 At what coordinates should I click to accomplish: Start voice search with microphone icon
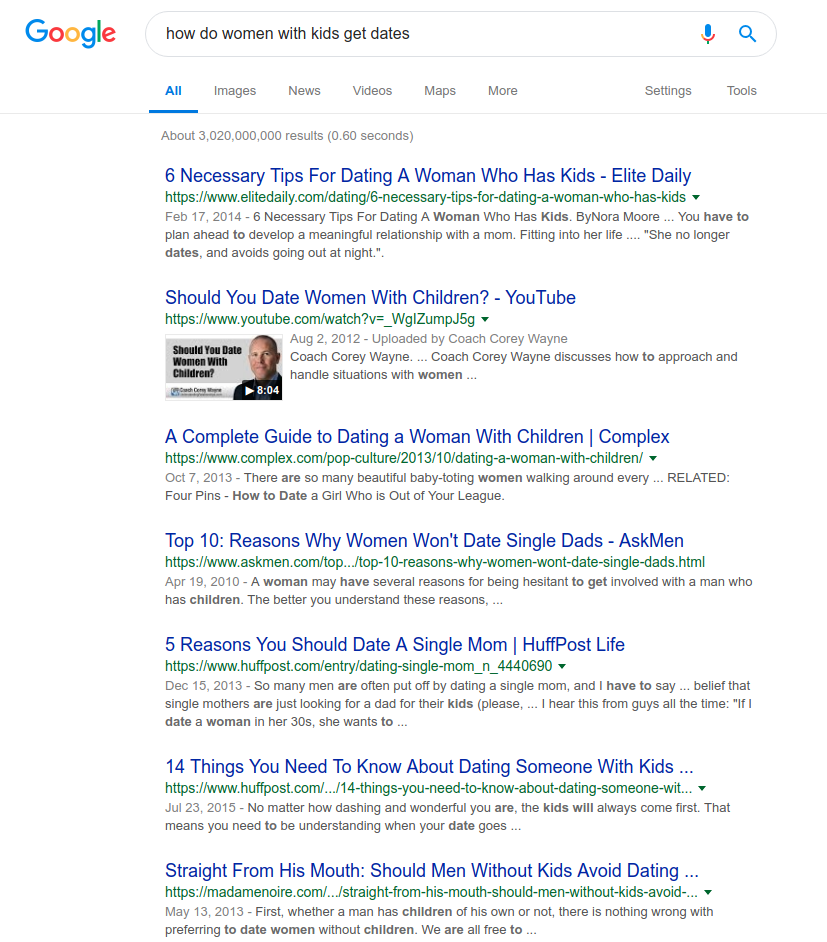708,34
